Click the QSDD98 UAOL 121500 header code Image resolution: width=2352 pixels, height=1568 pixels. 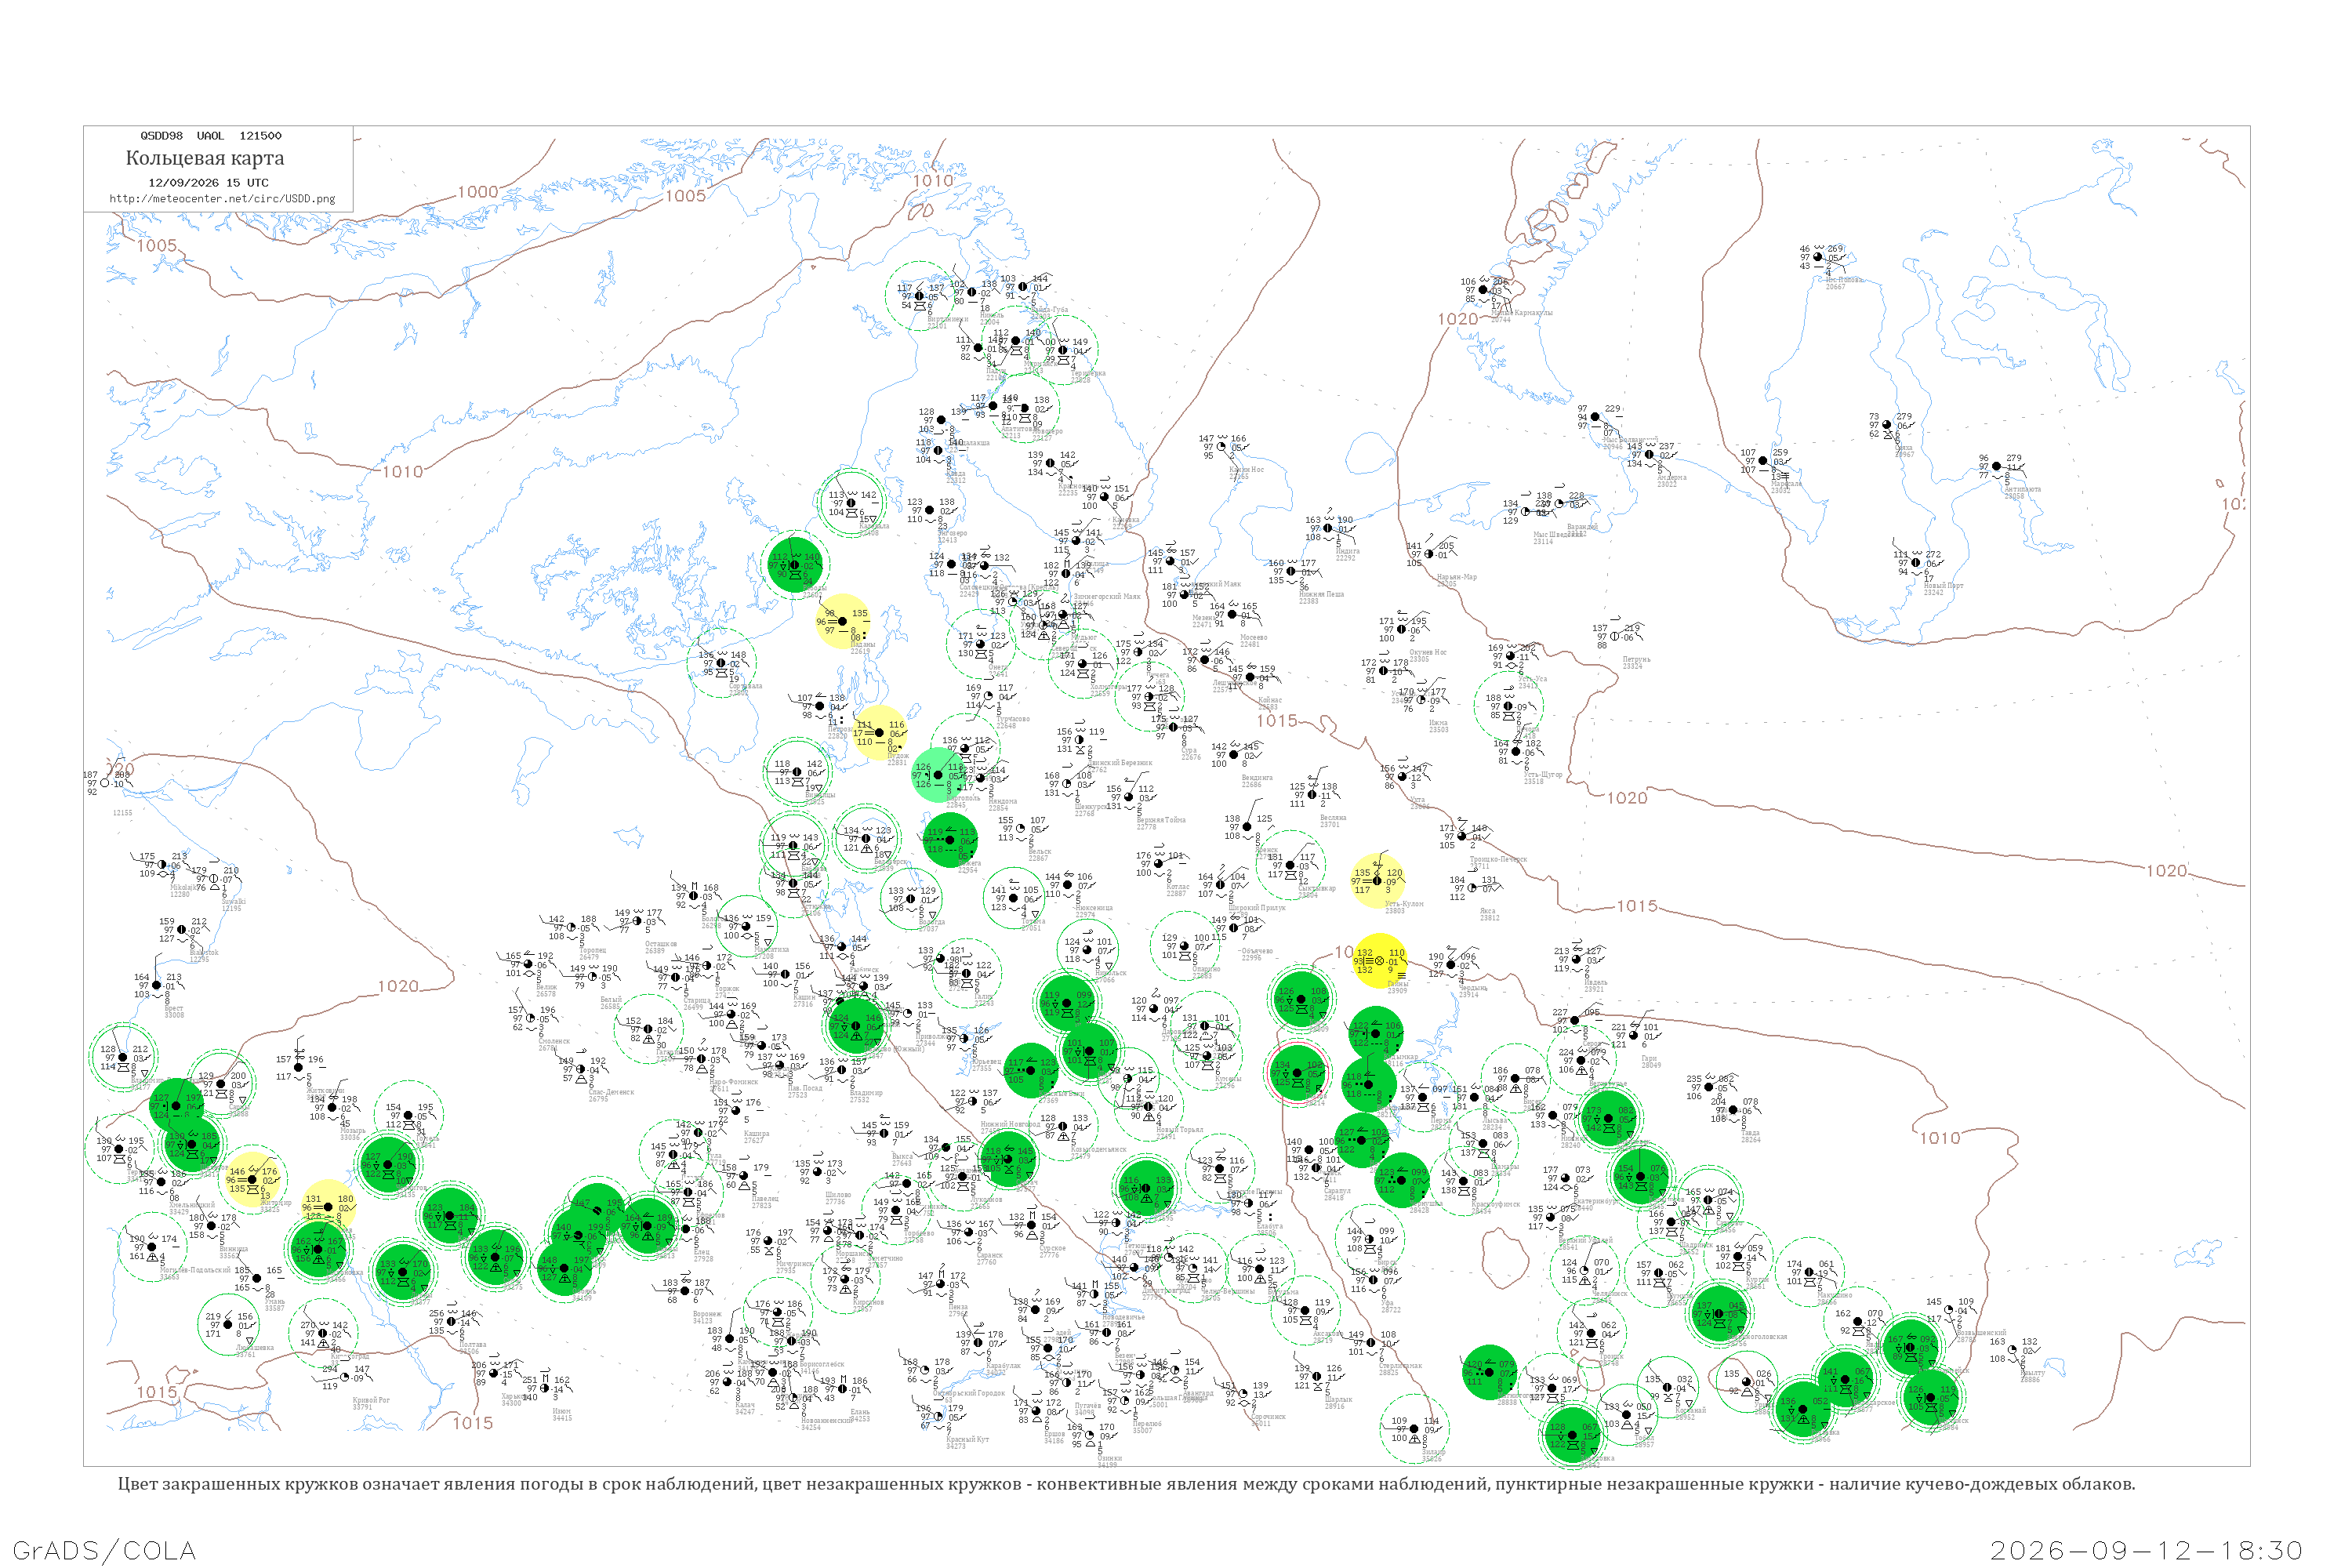(211, 136)
